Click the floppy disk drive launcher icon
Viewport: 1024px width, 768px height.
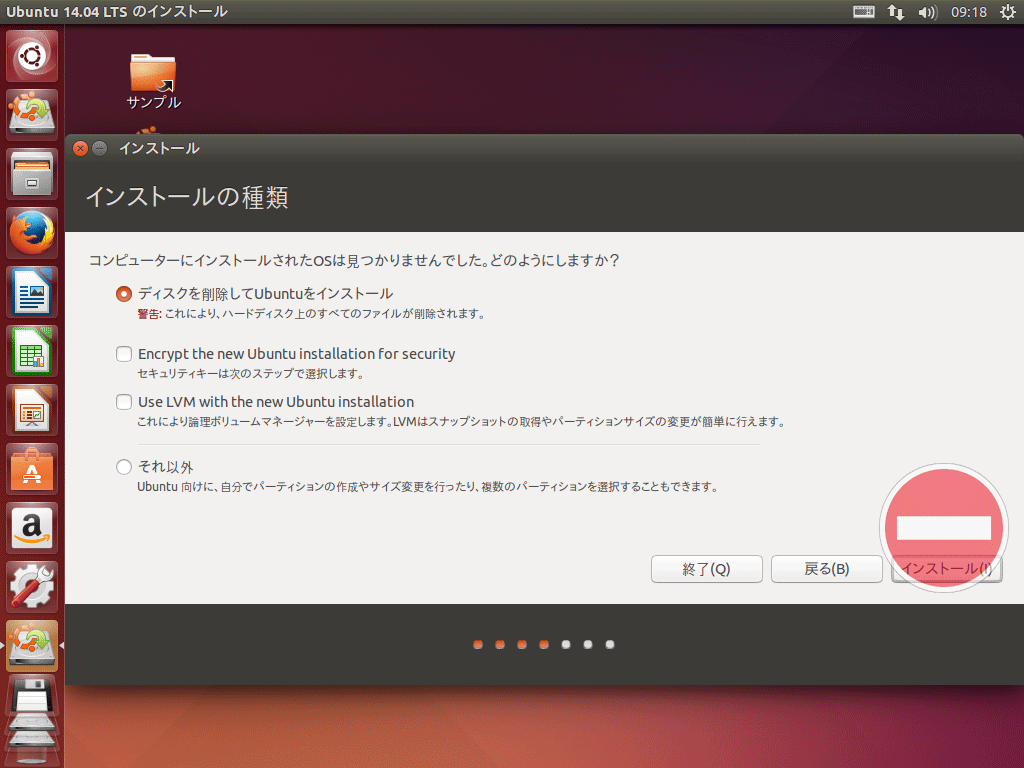pos(32,696)
